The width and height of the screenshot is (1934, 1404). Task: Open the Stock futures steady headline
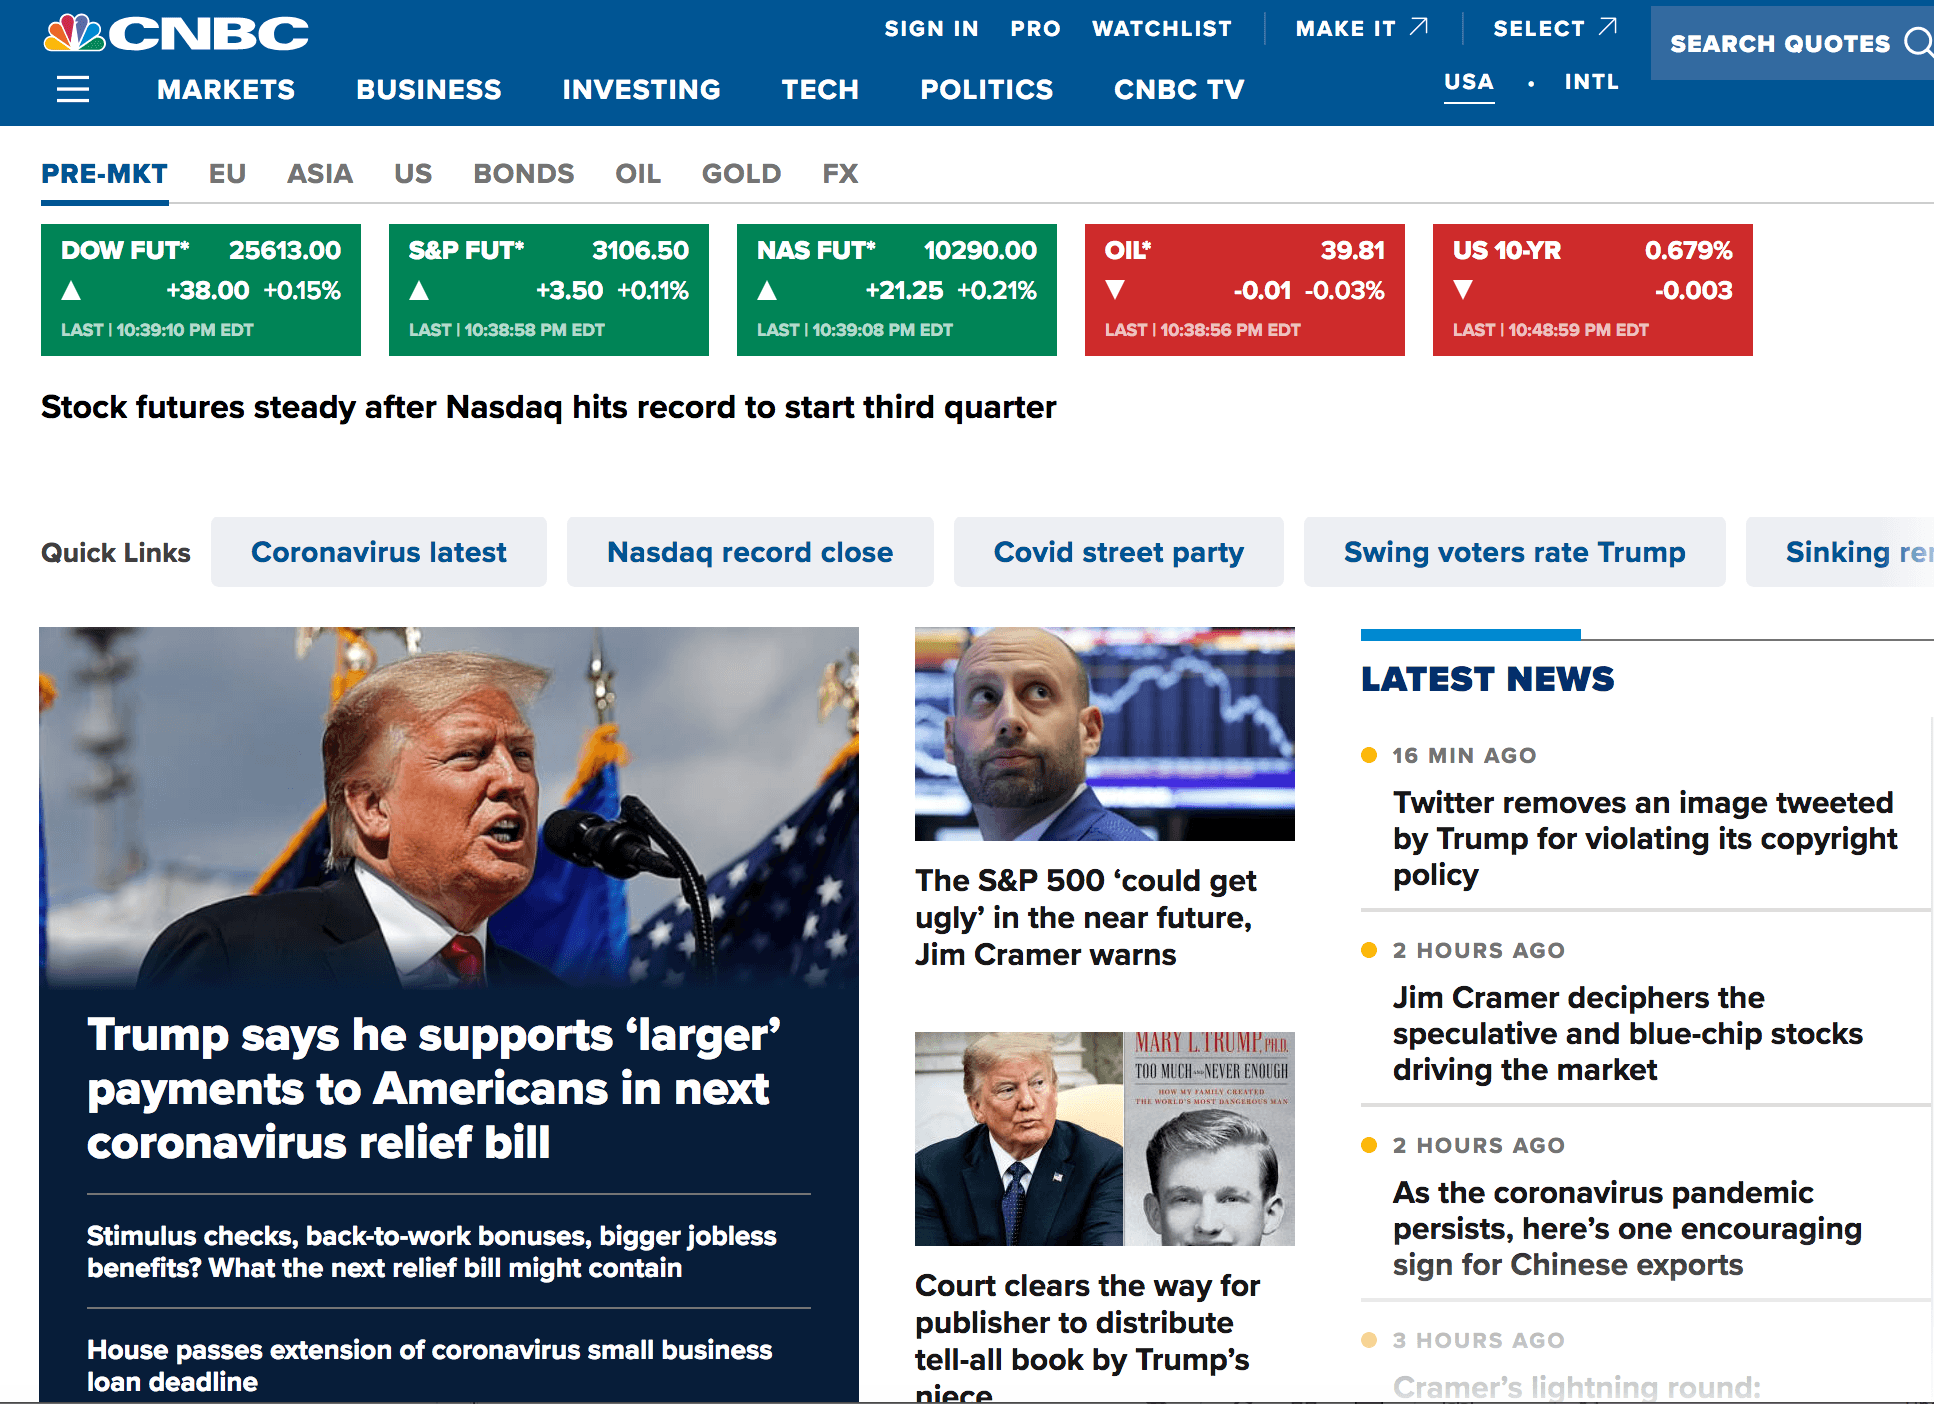pos(548,407)
